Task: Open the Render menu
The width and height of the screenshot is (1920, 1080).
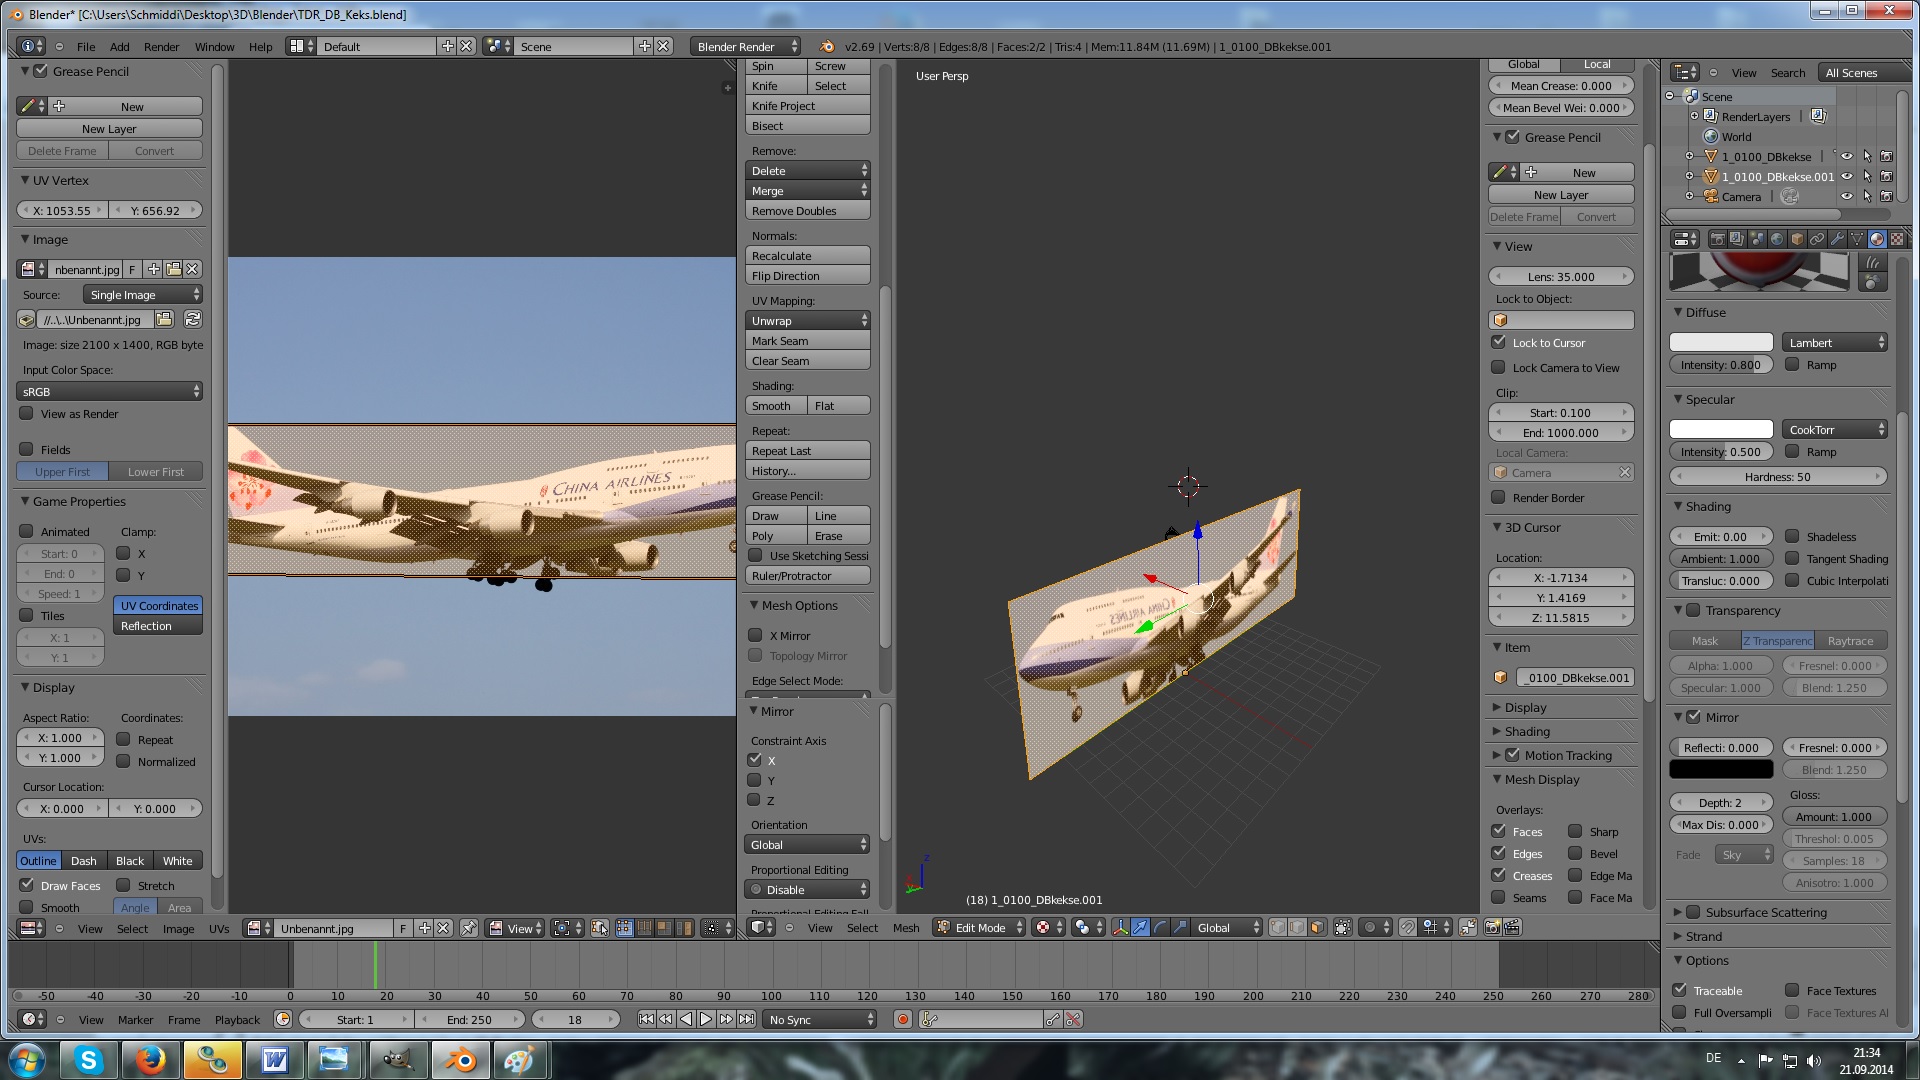Action: (161, 47)
